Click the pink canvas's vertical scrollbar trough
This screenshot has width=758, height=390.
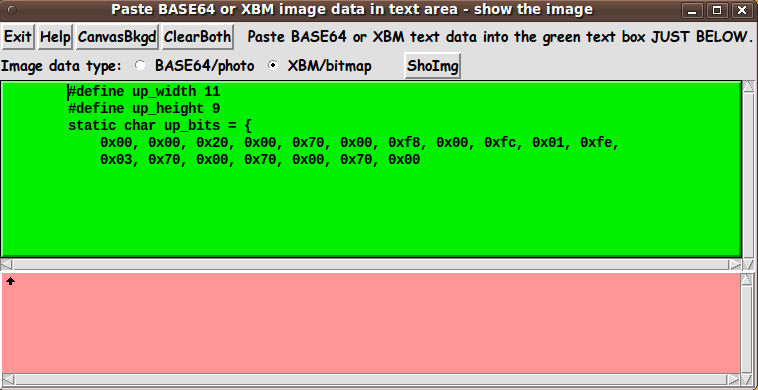pyautogui.click(x=746, y=329)
